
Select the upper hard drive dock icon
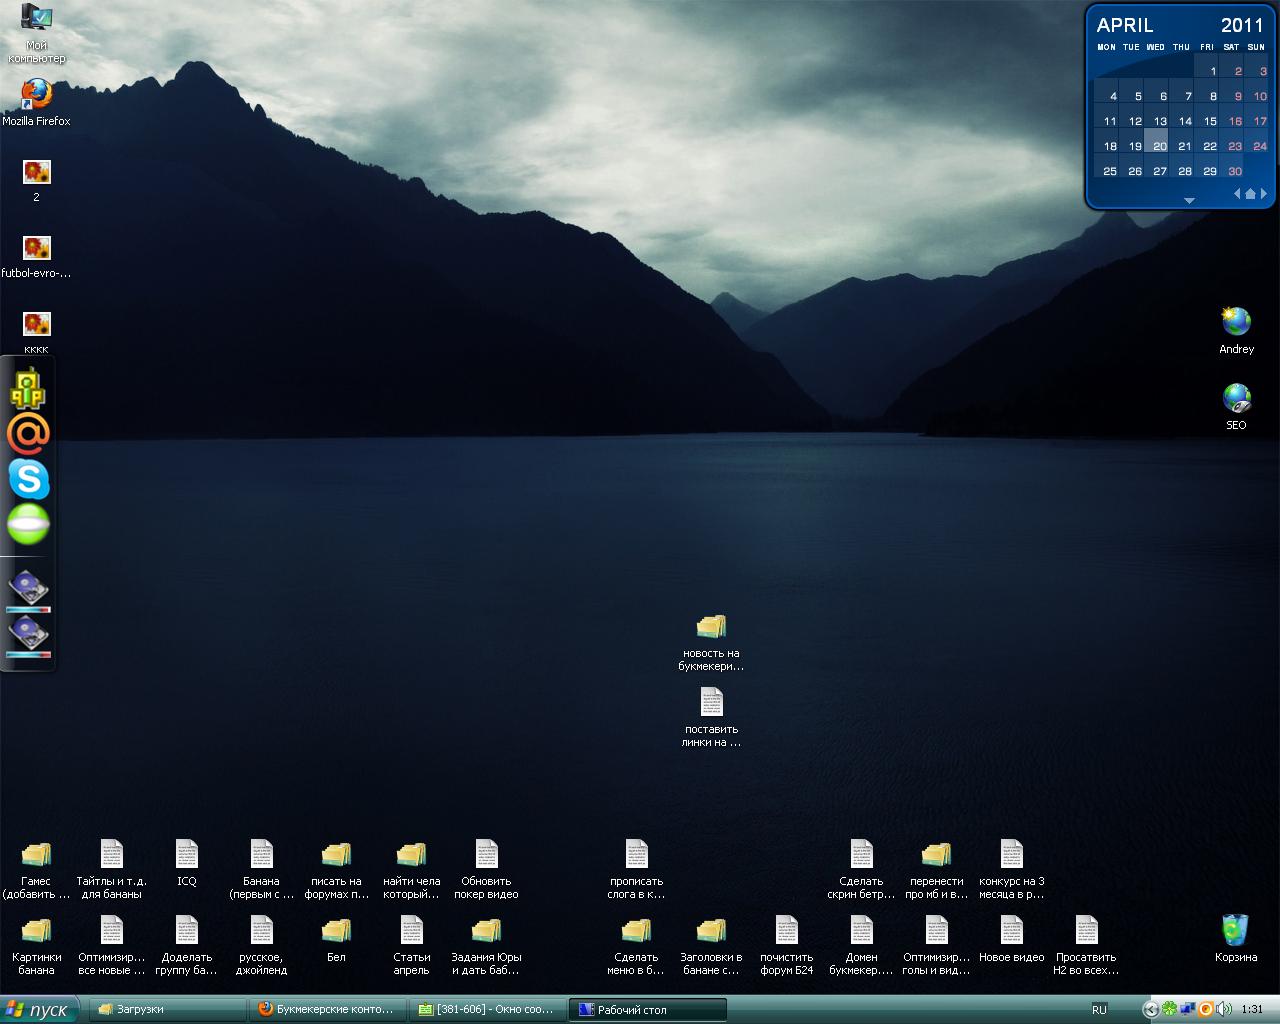(x=28, y=590)
